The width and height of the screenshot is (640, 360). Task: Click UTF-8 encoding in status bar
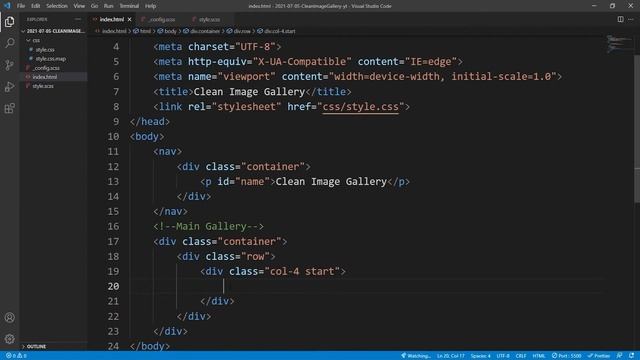tap(503, 356)
